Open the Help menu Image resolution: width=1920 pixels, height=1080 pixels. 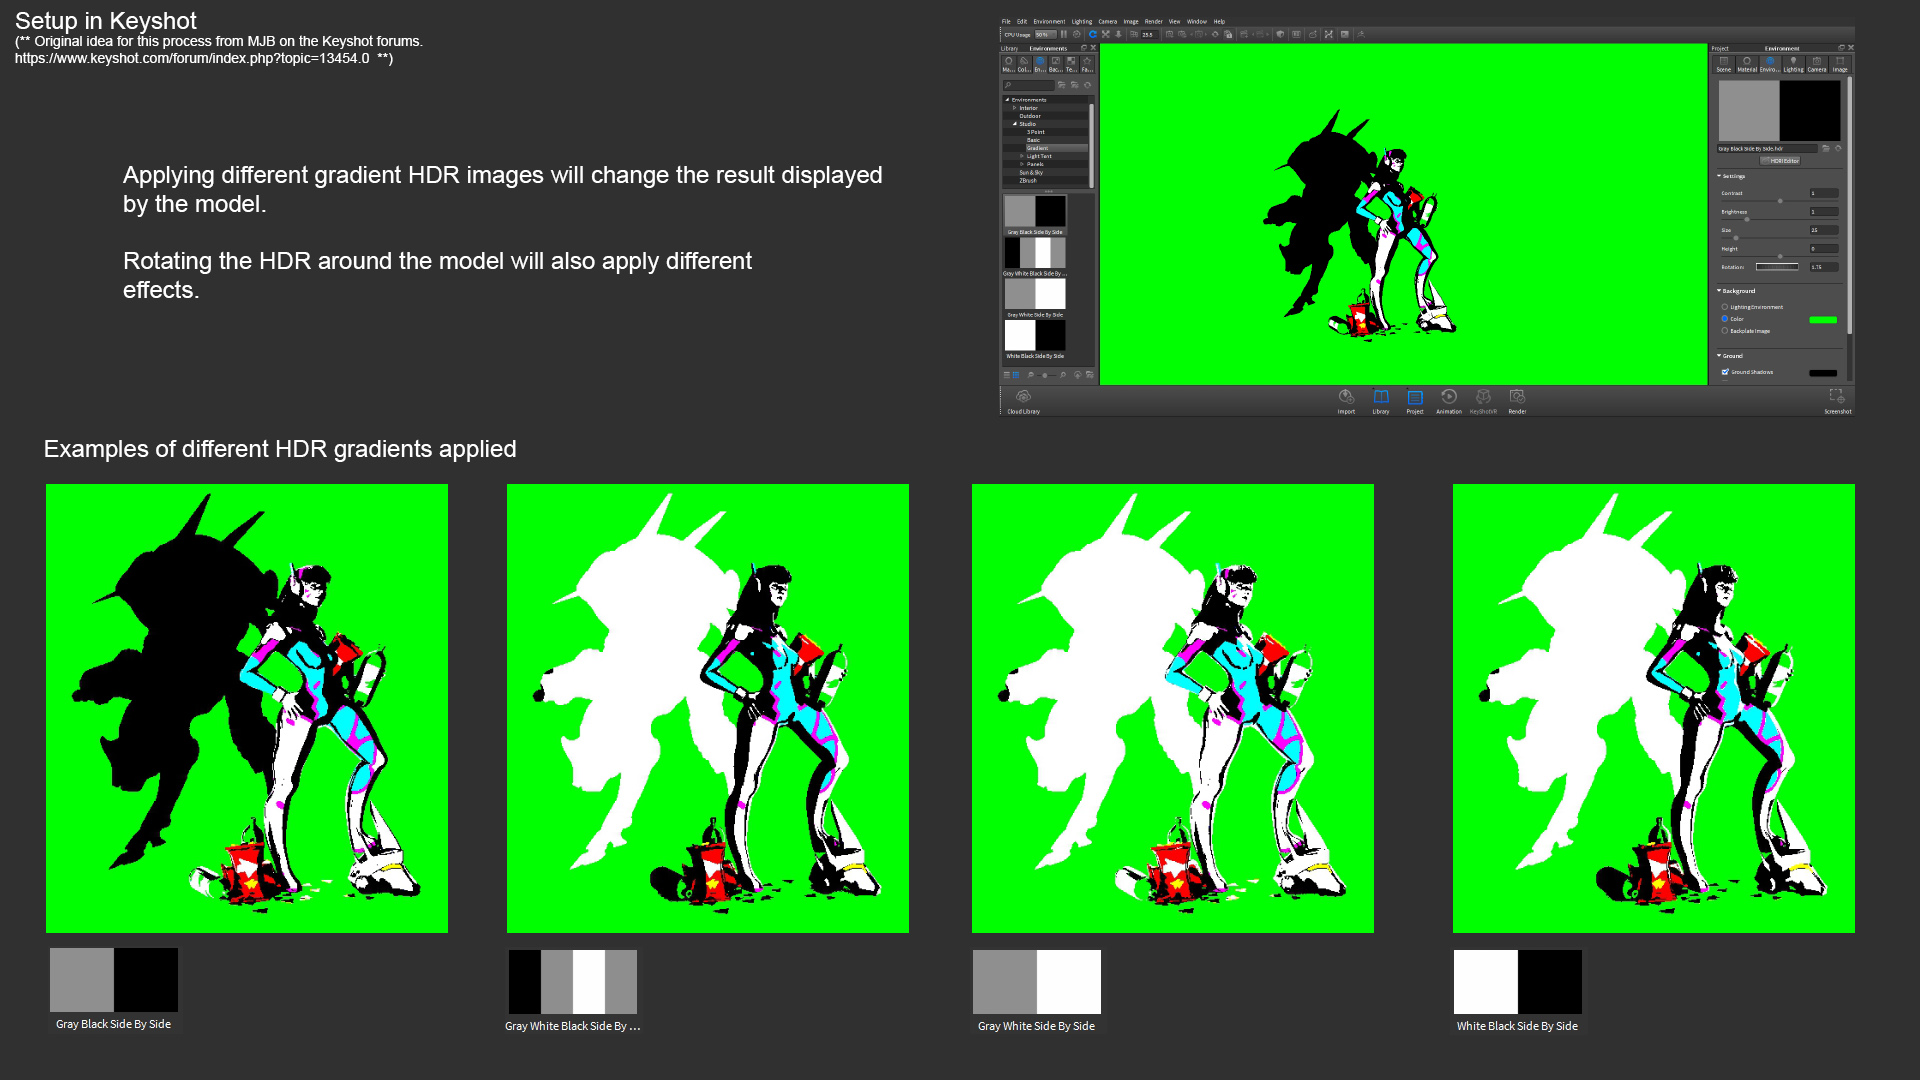pos(1219,21)
